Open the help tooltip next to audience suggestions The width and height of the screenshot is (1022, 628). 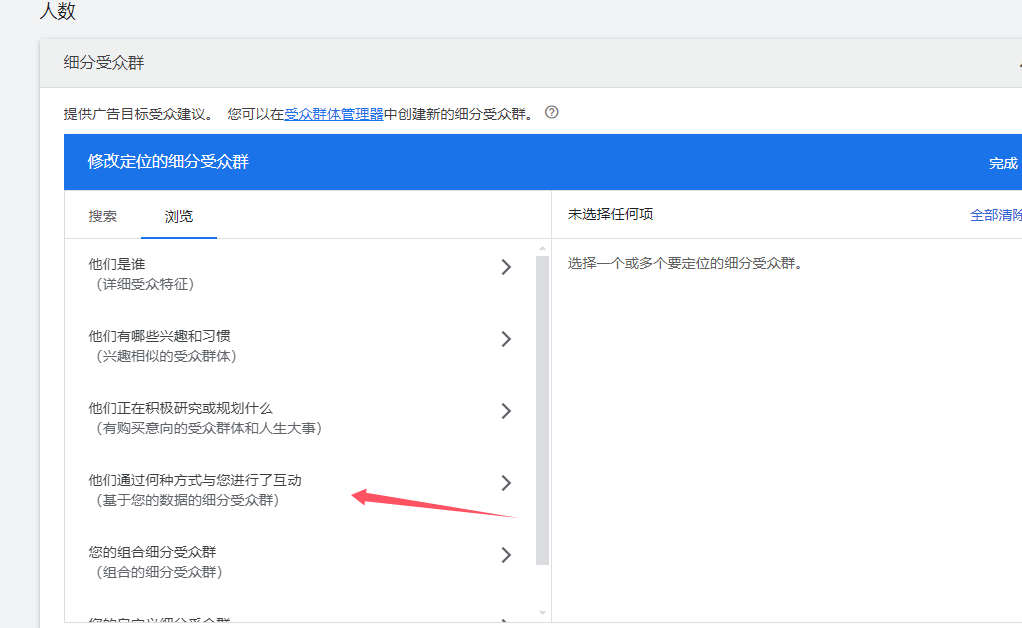[549, 113]
